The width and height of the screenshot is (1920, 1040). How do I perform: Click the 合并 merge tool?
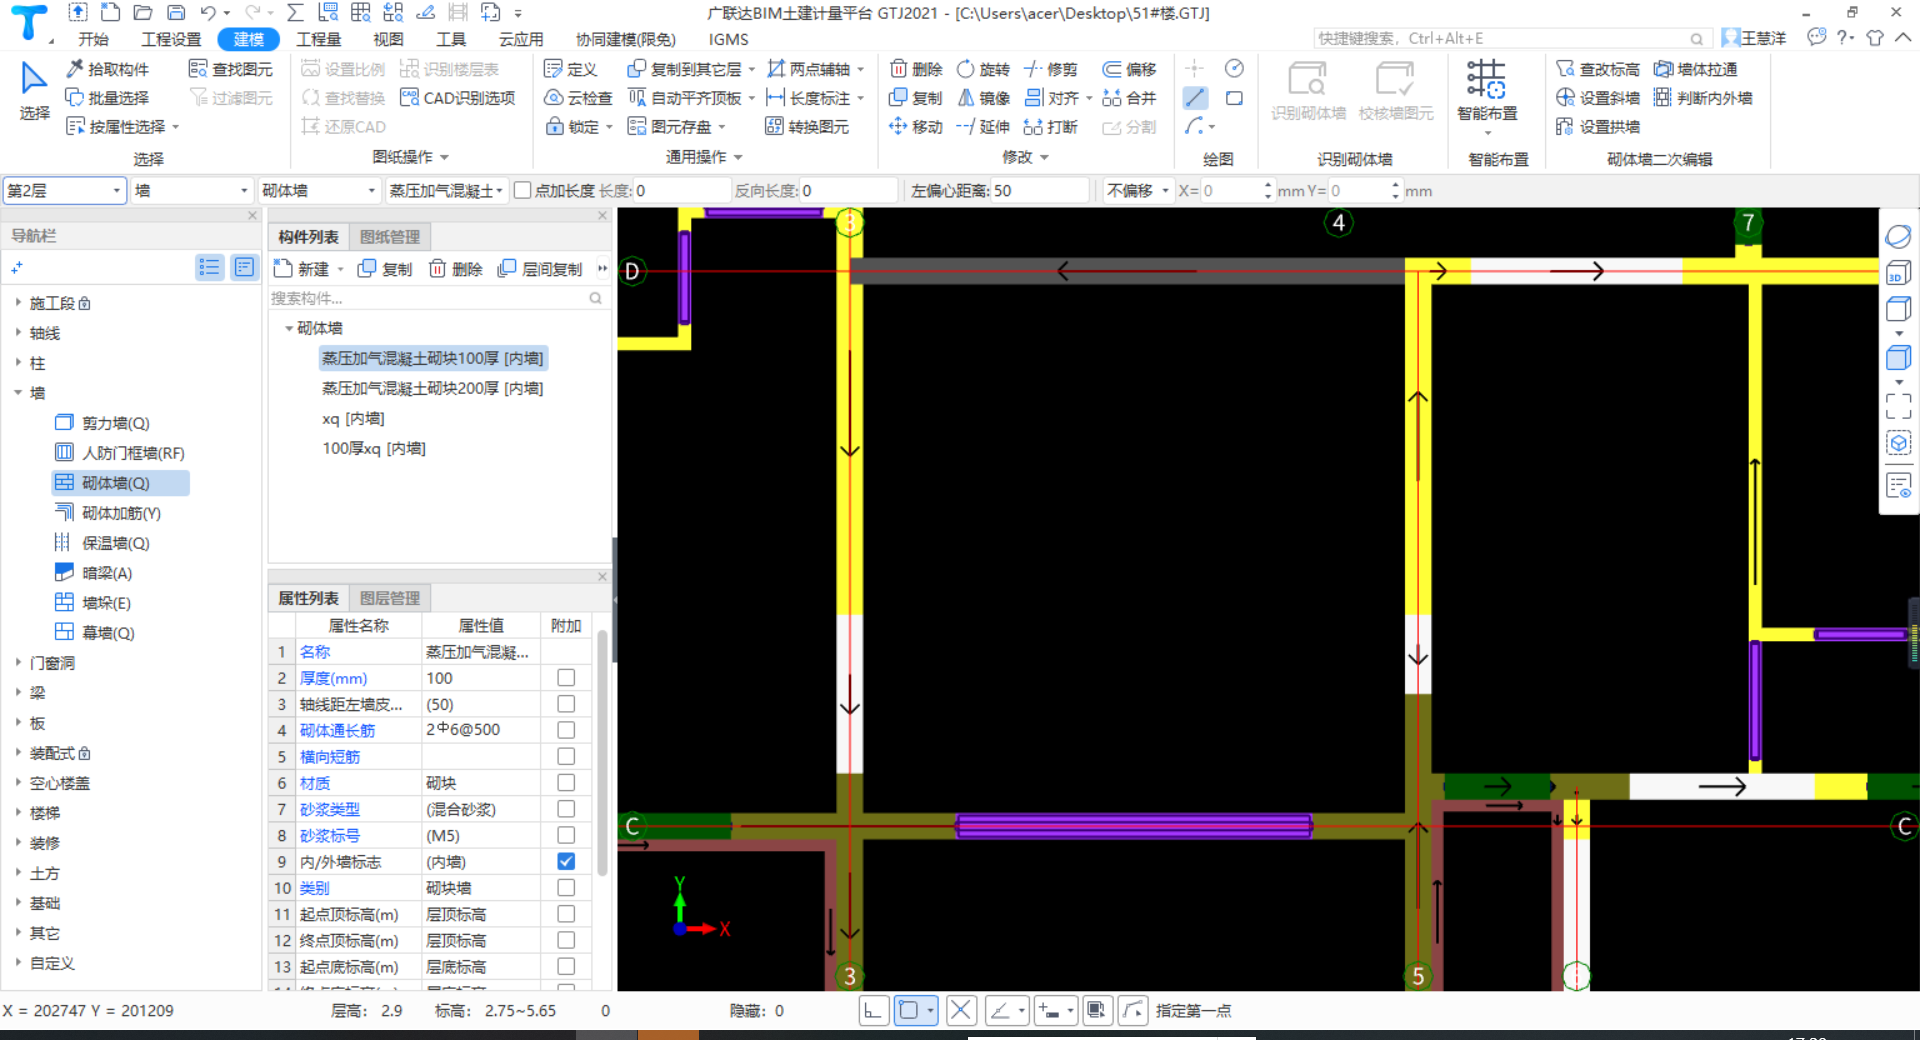[1129, 98]
